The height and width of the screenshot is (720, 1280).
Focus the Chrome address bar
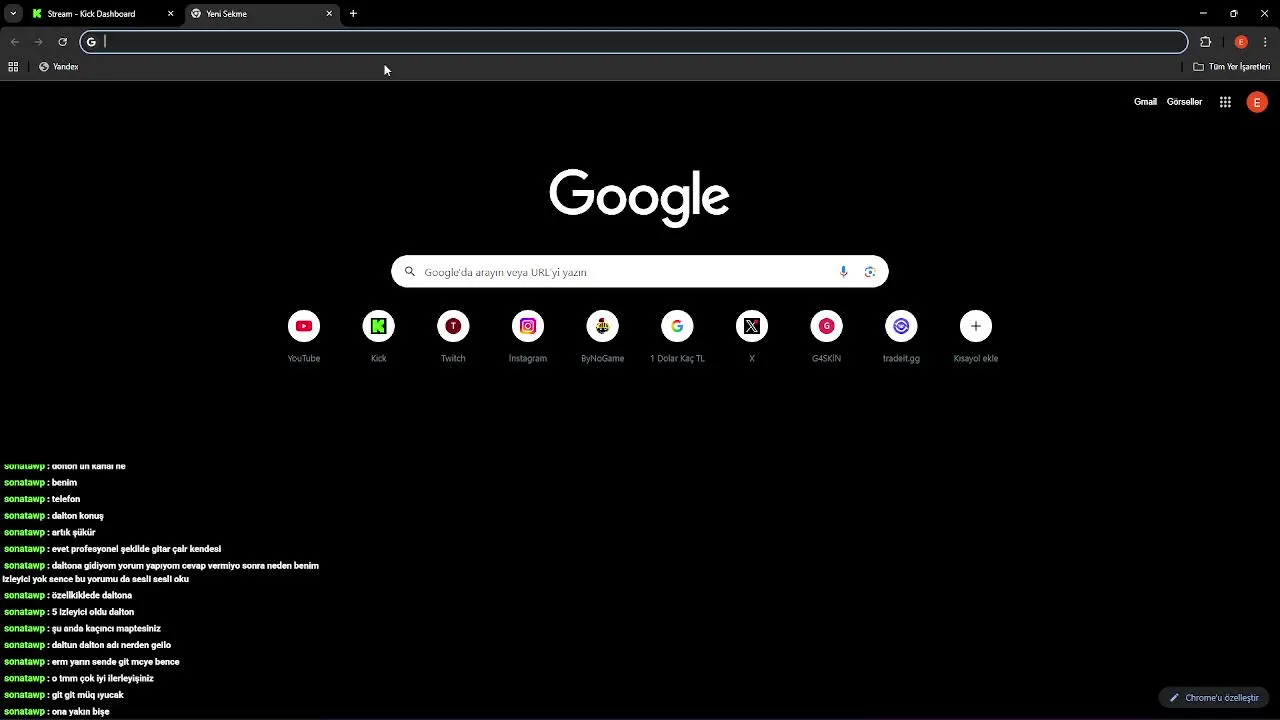pyautogui.click(x=634, y=42)
